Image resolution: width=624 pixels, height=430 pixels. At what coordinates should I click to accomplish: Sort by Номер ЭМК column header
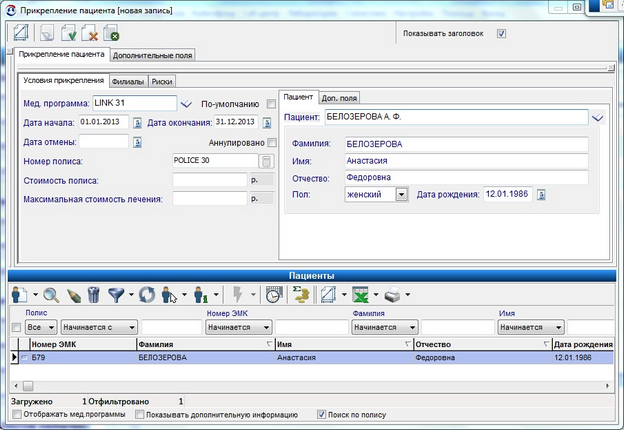[83, 344]
